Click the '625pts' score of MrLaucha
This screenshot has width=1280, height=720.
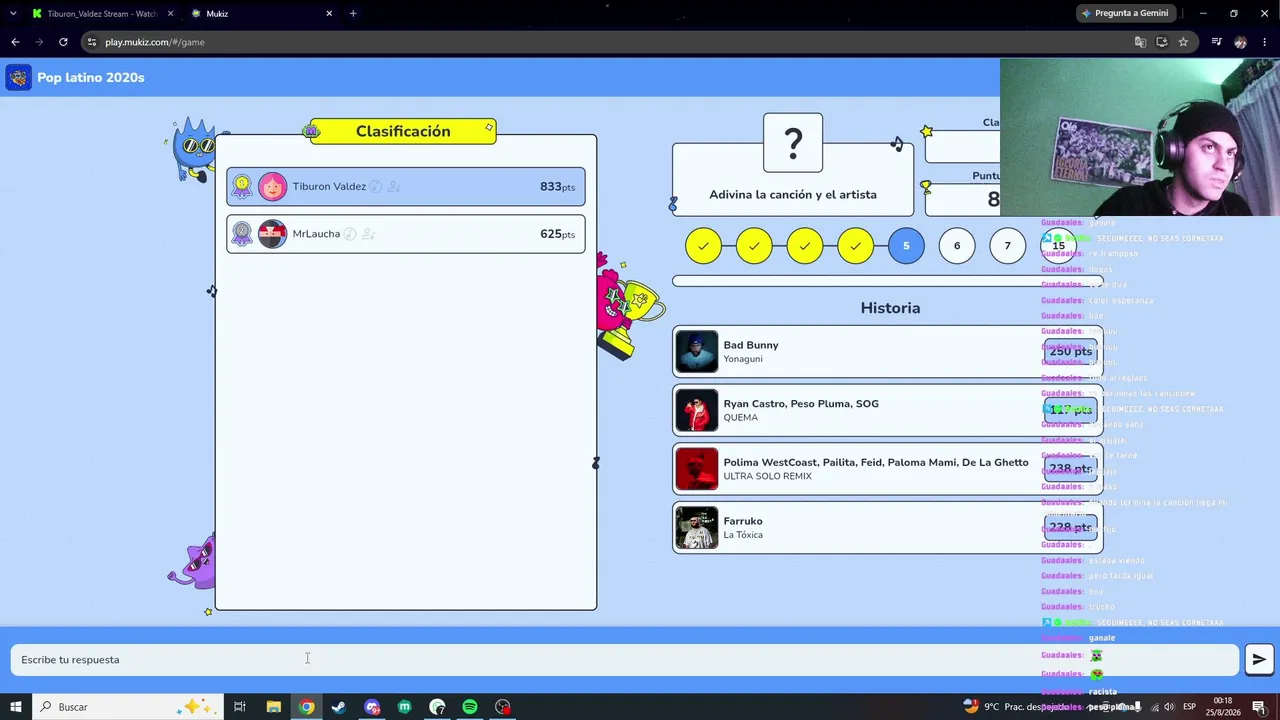pos(557,234)
